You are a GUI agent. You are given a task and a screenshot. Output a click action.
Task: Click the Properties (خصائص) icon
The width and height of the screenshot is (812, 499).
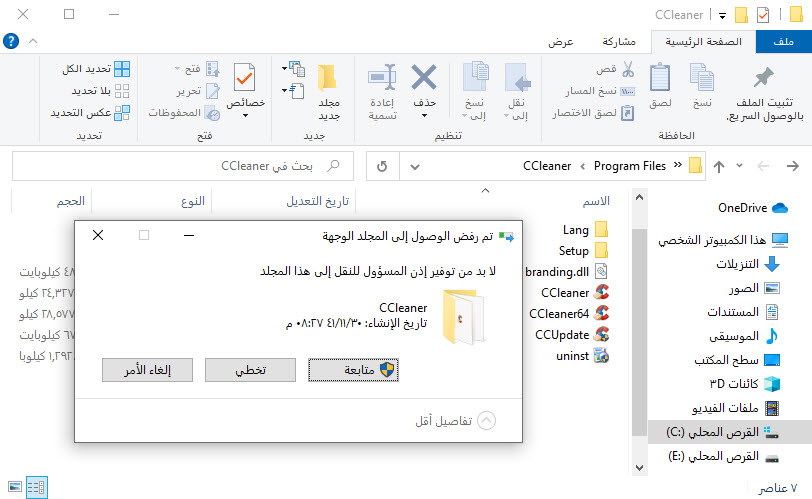(244, 78)
